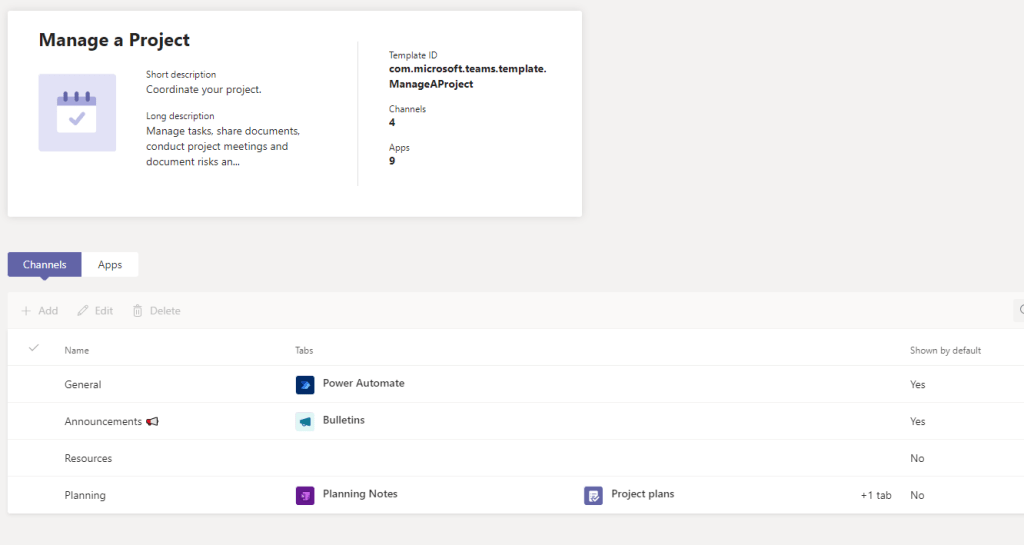Expand the "+1 tab" indicator in Planning row
This screenshot has width=1024, height=545.
click(875, 495)
